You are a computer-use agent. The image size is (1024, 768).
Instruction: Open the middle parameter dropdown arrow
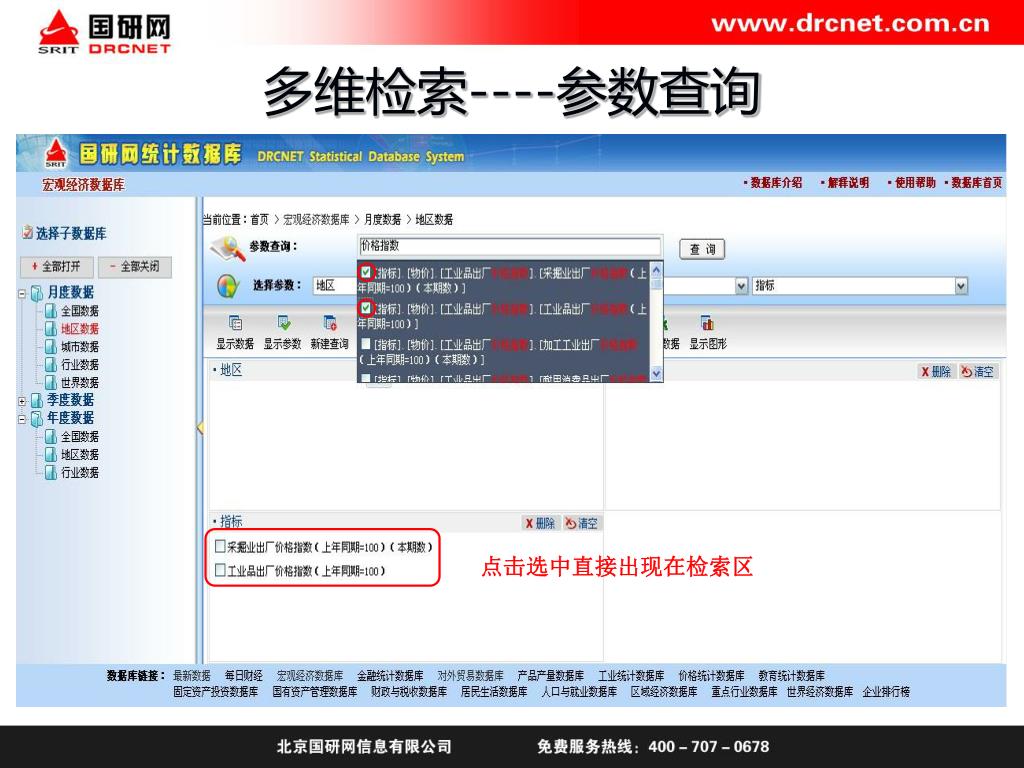coord(741,285)
